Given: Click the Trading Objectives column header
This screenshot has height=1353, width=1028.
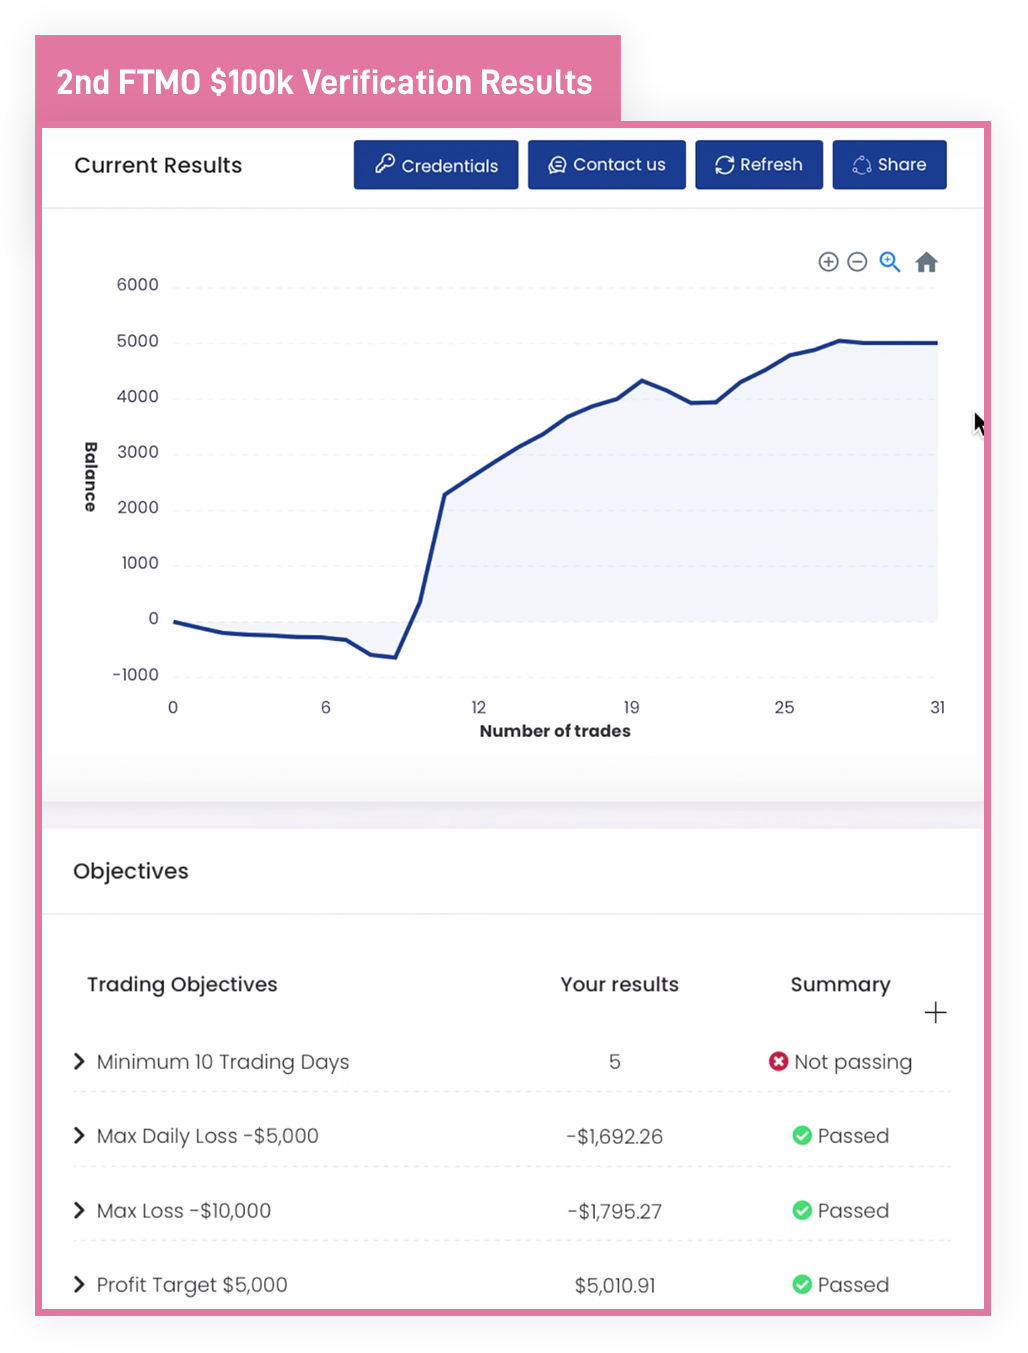Looking at the screenshot, I should click(182, 984).
